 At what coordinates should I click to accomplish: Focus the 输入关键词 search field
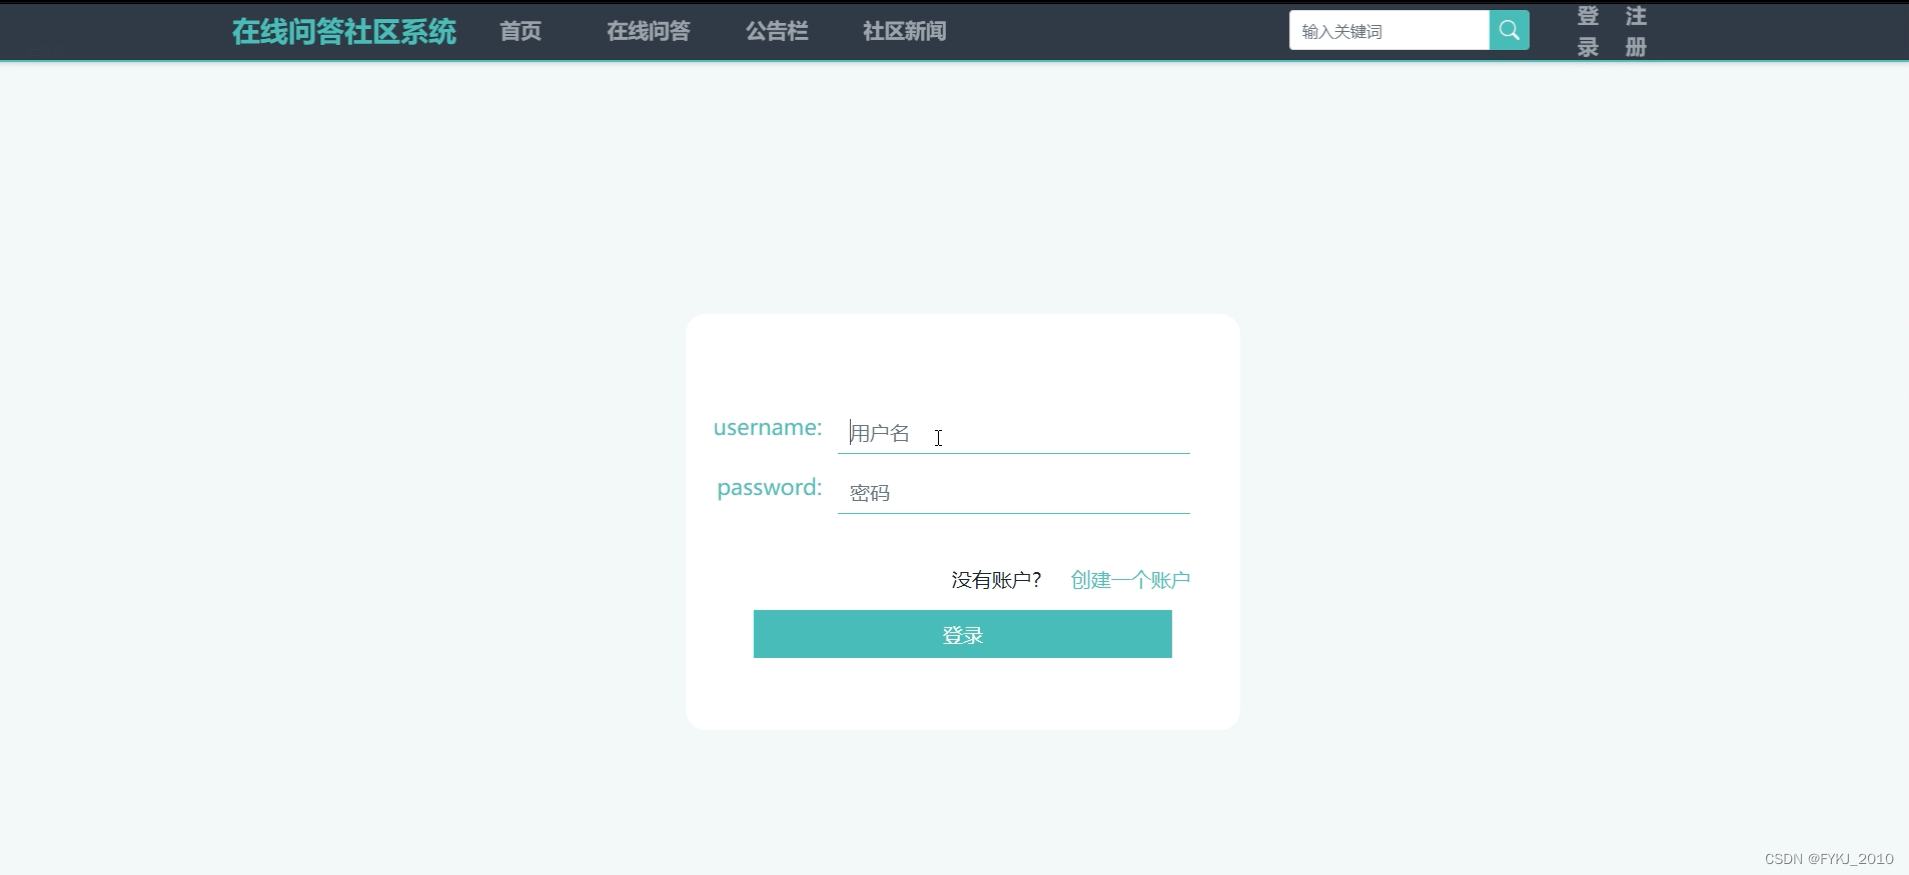click(x=1389, y=30)
